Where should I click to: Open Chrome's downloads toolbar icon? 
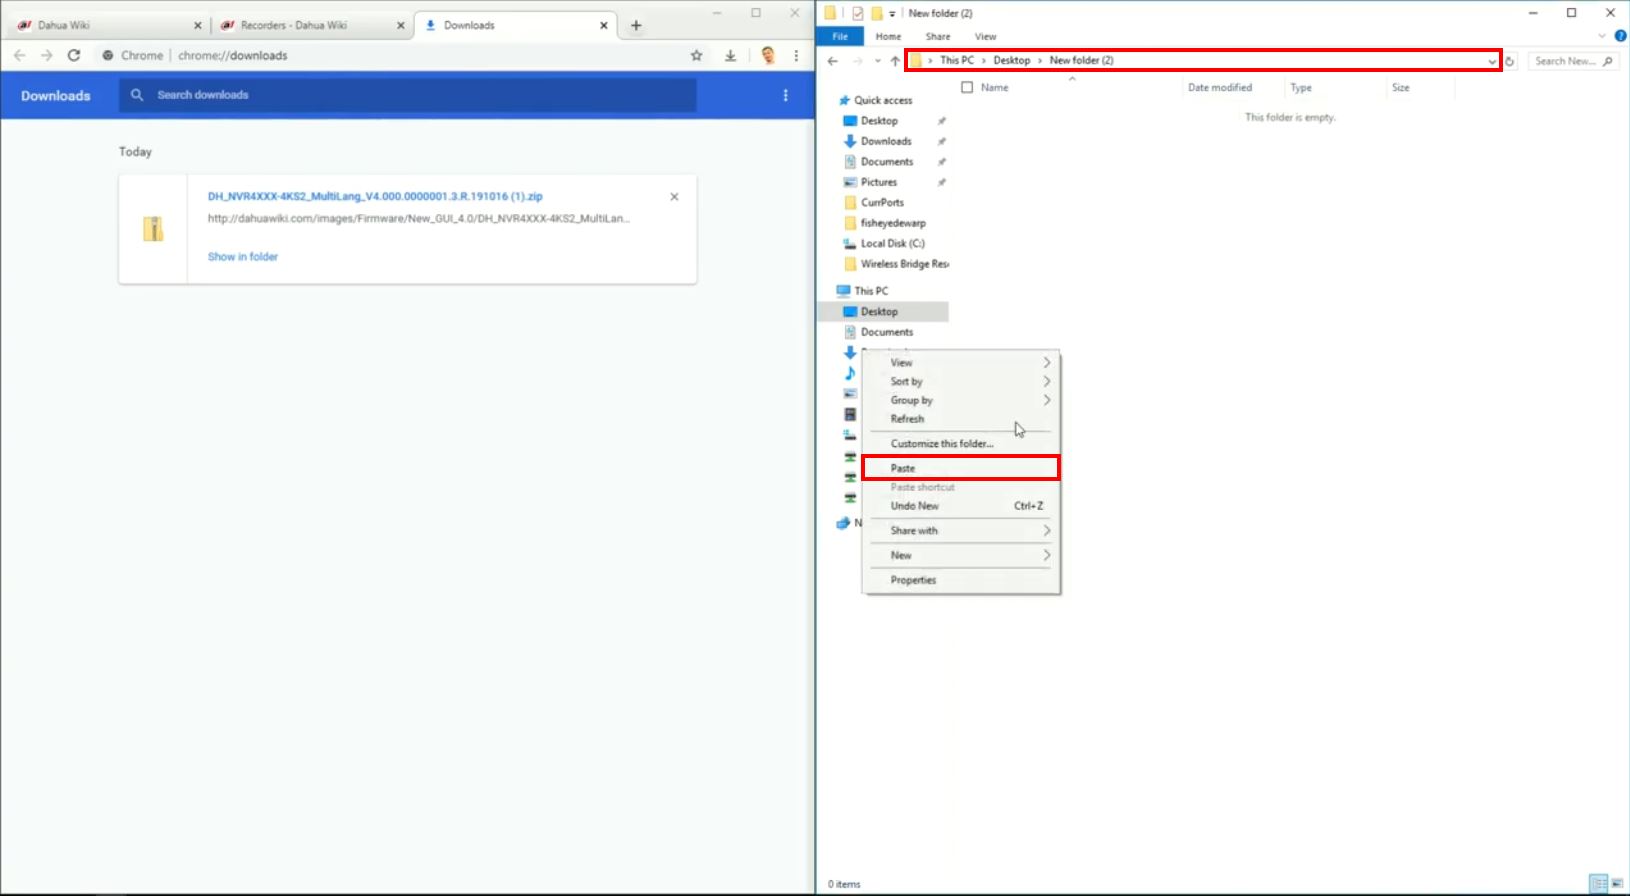pos(731,56)
